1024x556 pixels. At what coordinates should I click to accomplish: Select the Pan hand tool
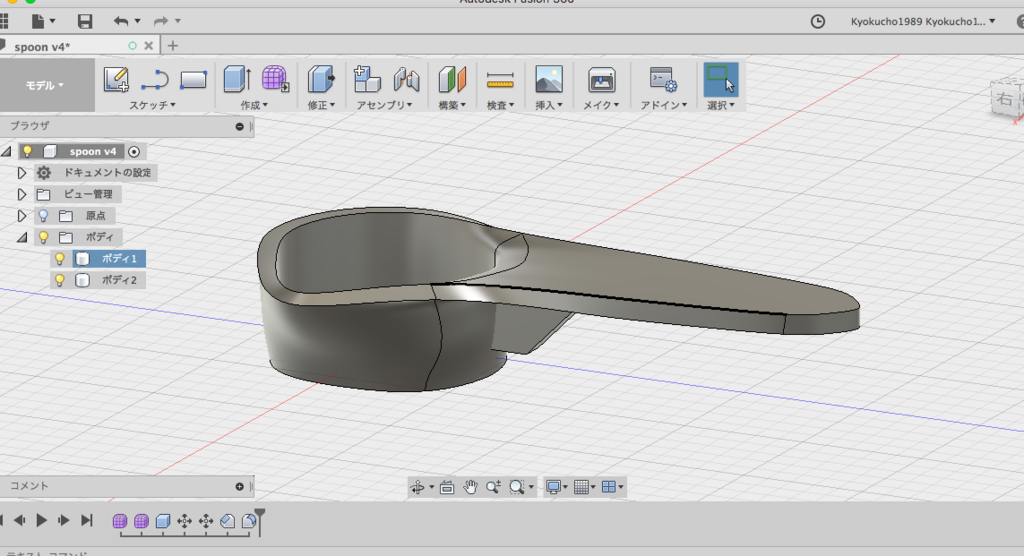pos(470,487)
